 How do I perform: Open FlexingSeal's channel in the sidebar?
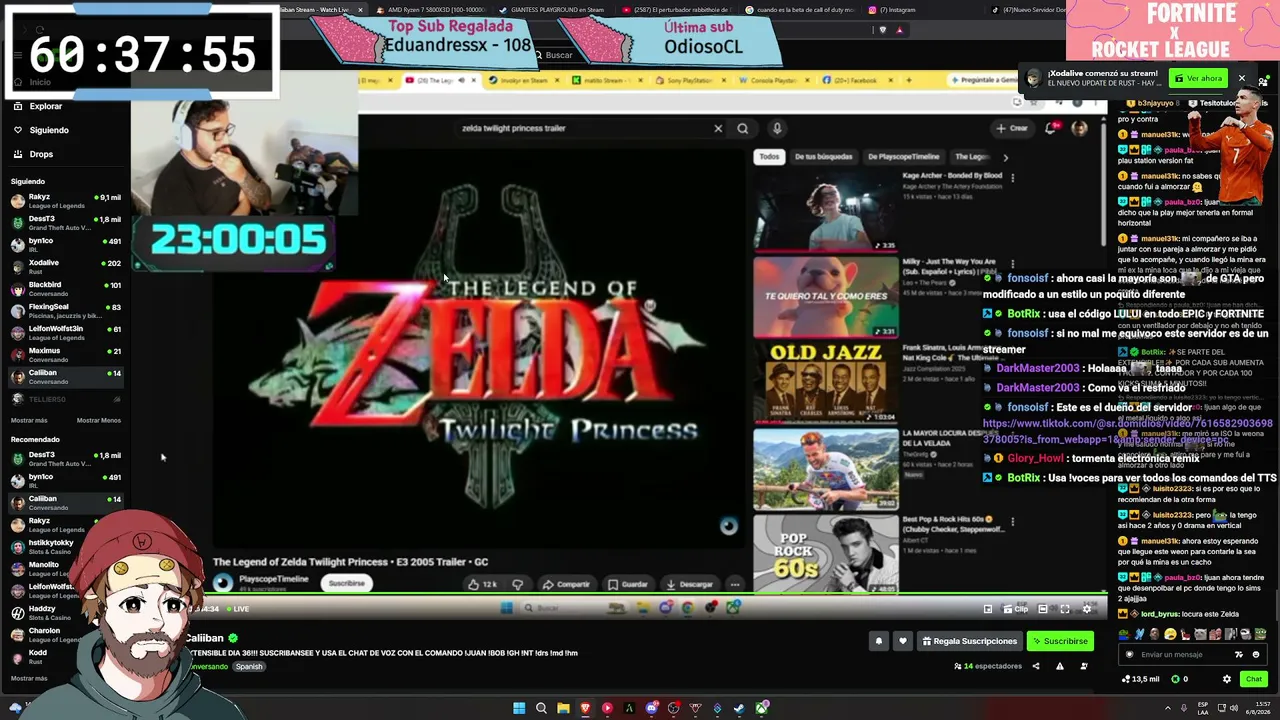coord(65,311)
